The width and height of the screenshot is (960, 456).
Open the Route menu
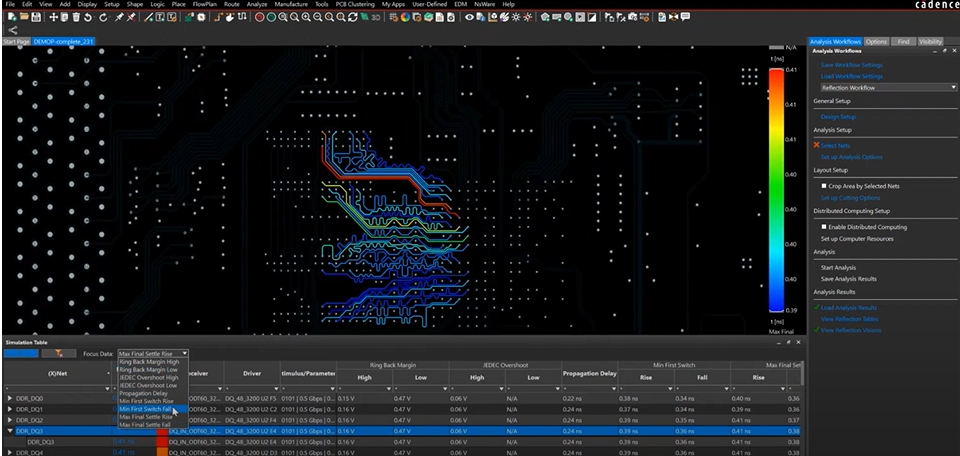click(x=232, y=4)
